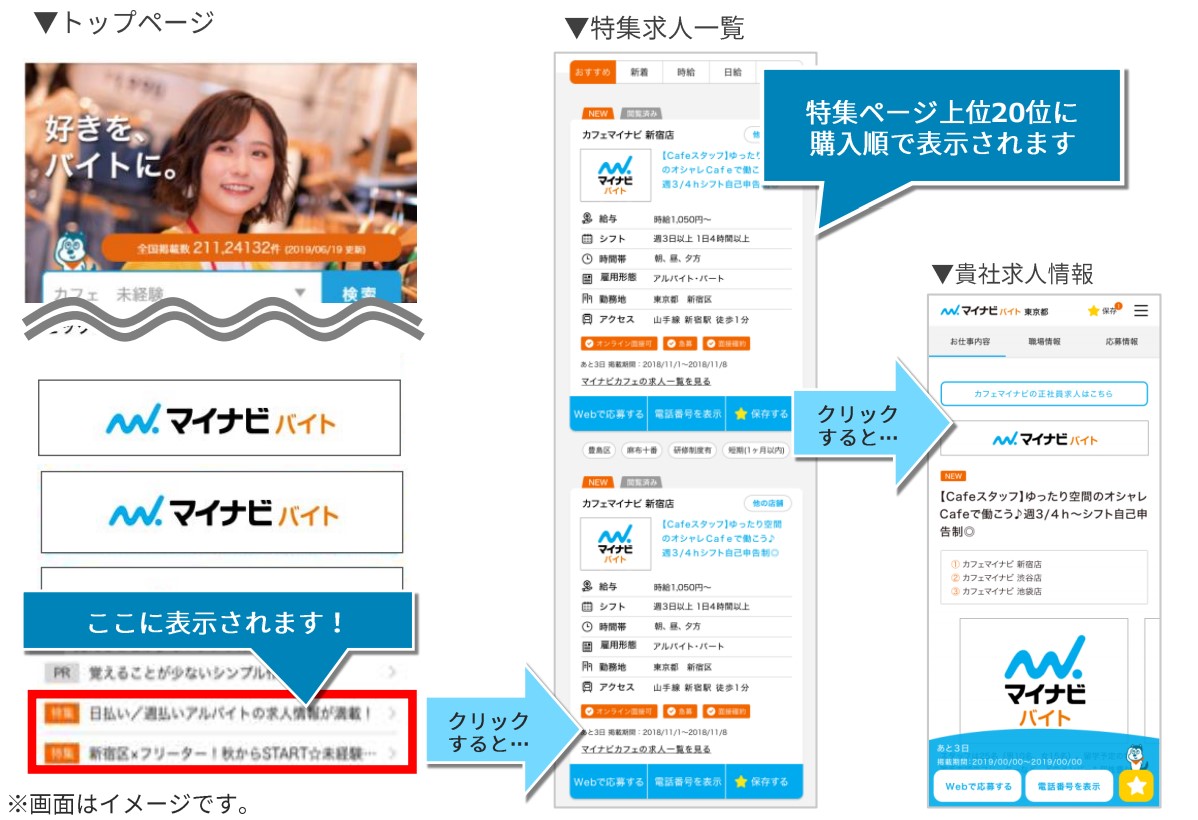Click the ③ カフェマイナビ 池袋店 store entry
The height and width of the screenshot is (820, 1198).
[996, 592]
